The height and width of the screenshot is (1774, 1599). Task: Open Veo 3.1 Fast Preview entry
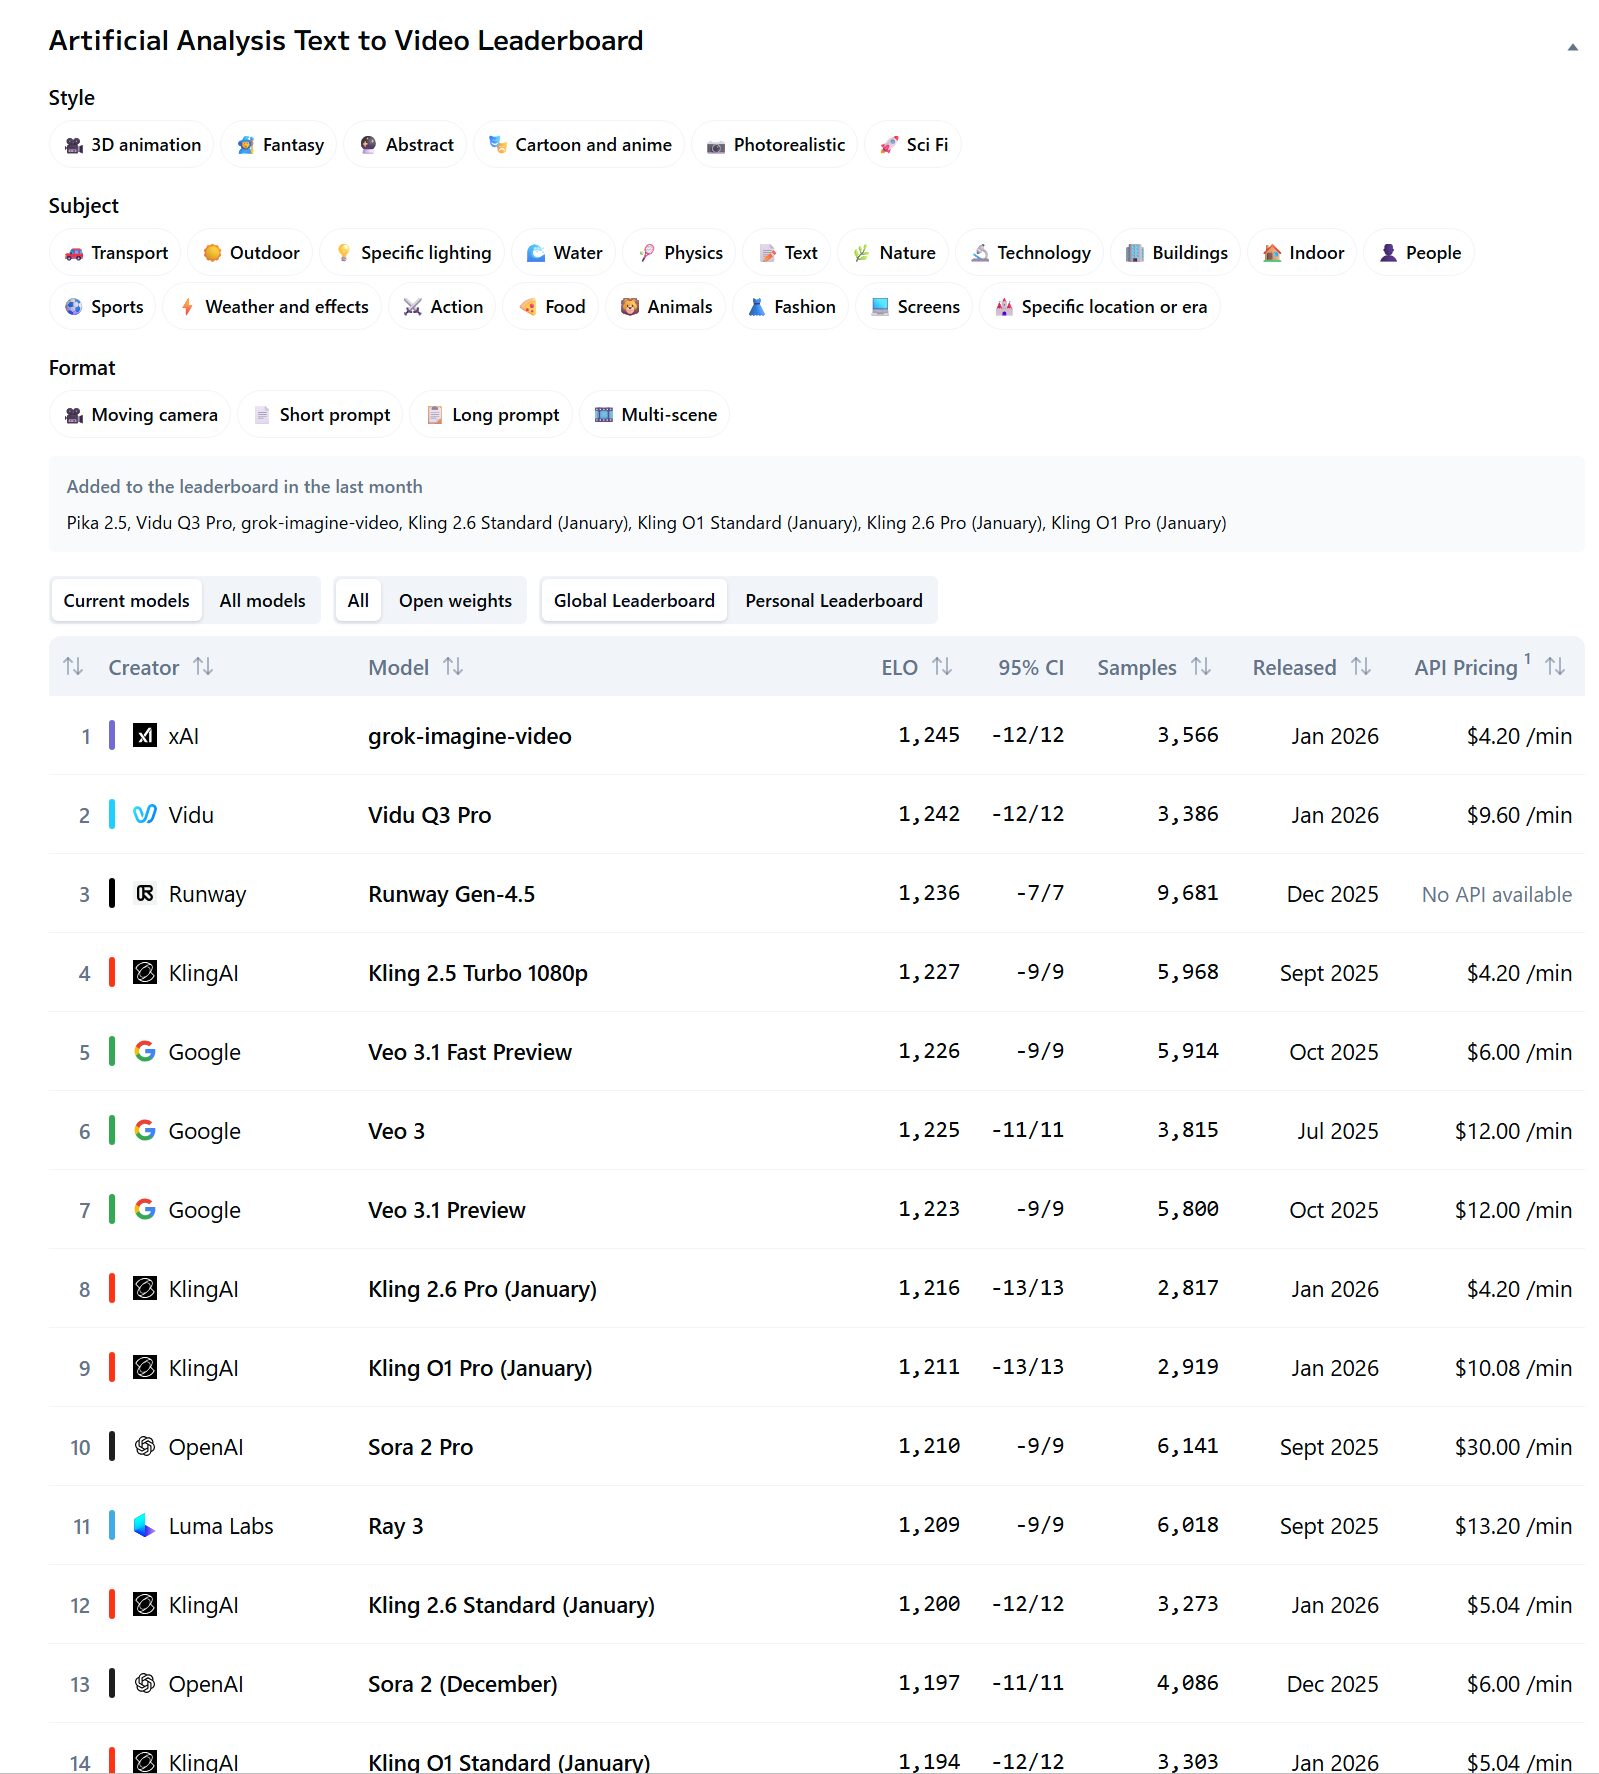(470, 1052)
